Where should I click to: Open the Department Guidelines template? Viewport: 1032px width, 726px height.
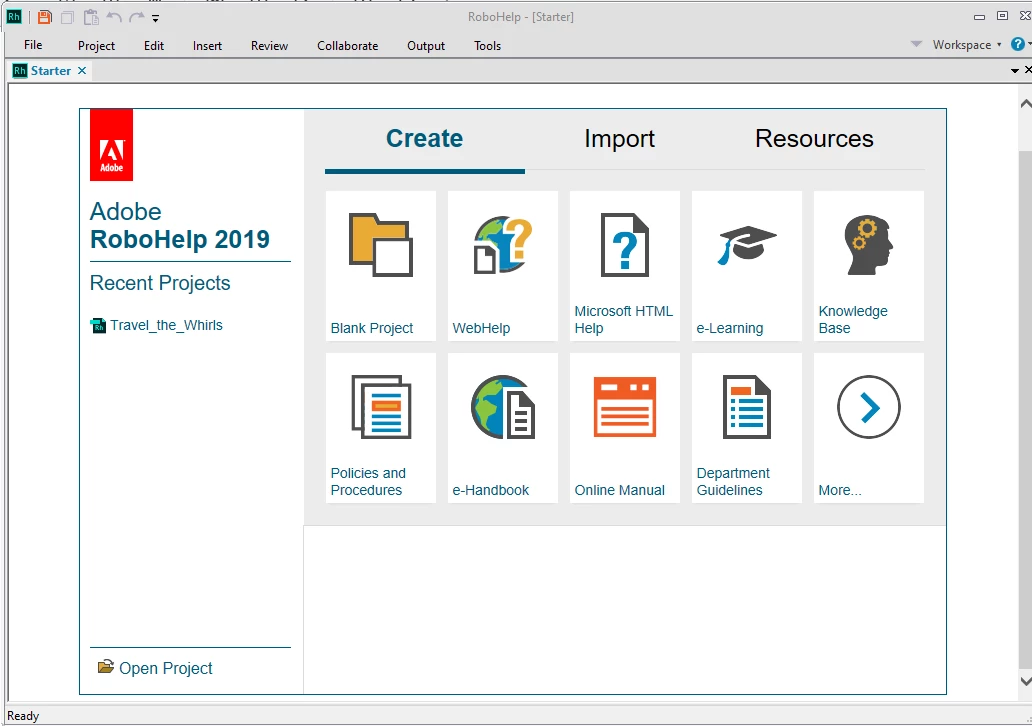click(747, 428)
